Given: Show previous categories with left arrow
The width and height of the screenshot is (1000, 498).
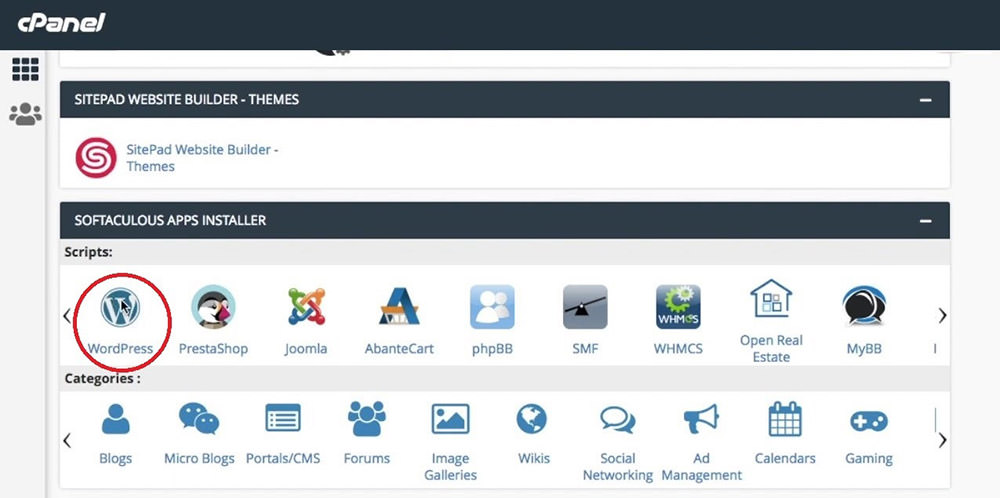Looking at the screenshot, I should [67, 440].
